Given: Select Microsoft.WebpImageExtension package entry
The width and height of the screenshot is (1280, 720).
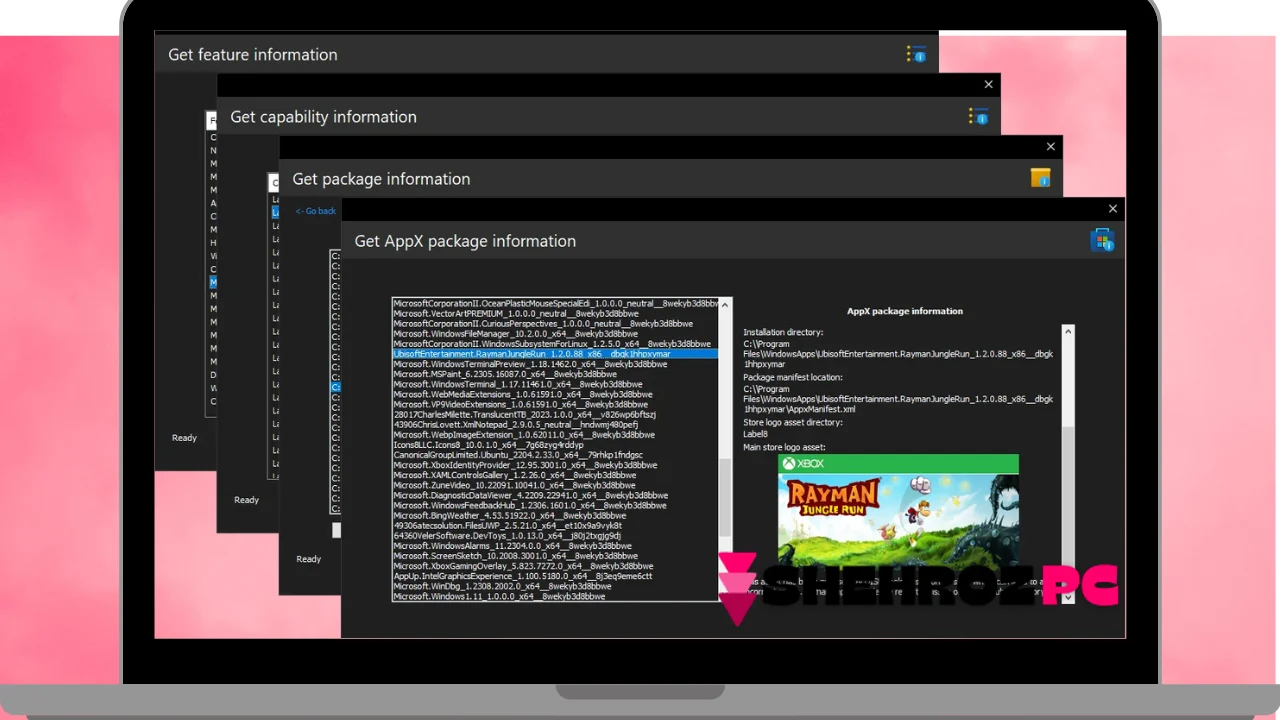Looking at the screenshot, I should click(x=555, y=435).
